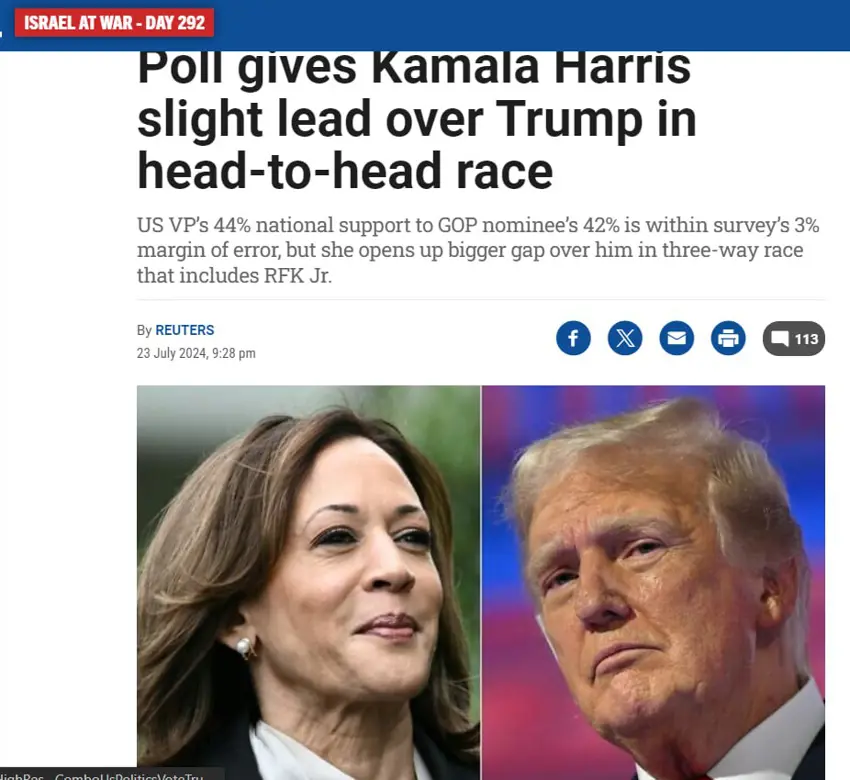Screen dimensions: 850x780
Task: Click the 113 comment count number
Action: point(806,339)
